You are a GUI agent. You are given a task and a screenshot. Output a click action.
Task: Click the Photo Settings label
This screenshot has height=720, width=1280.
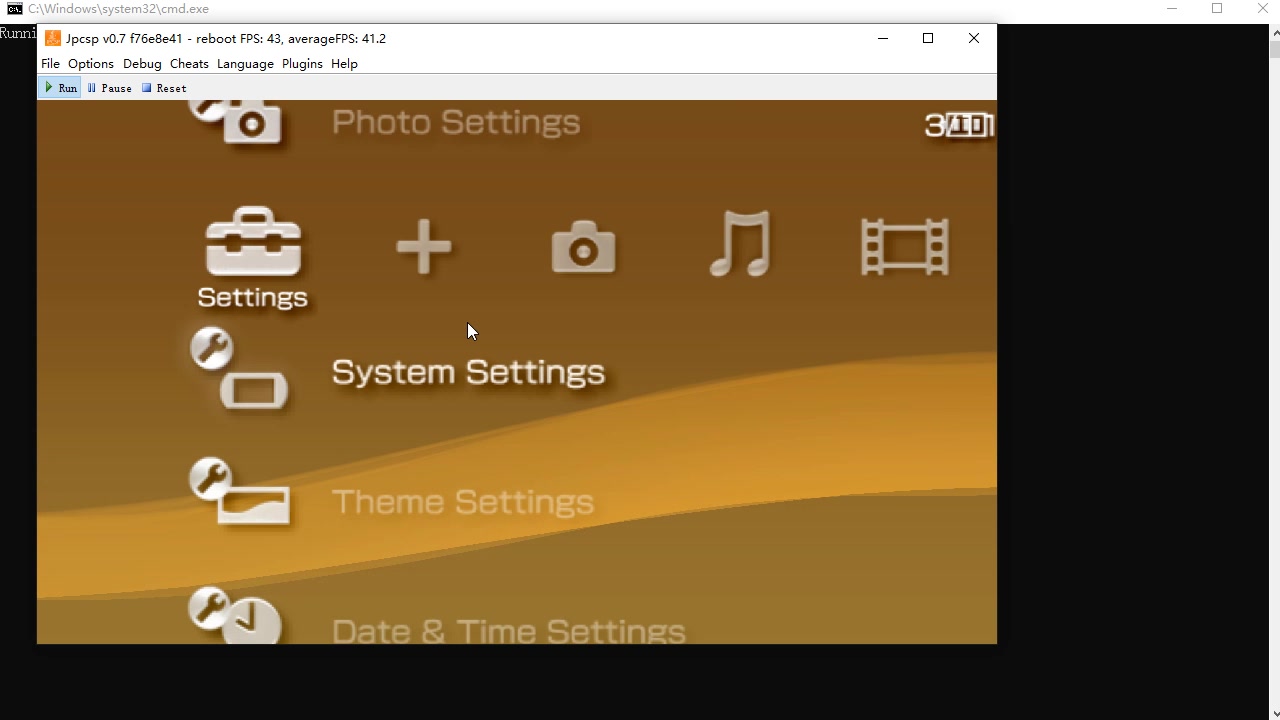click(x=456, y=122)
